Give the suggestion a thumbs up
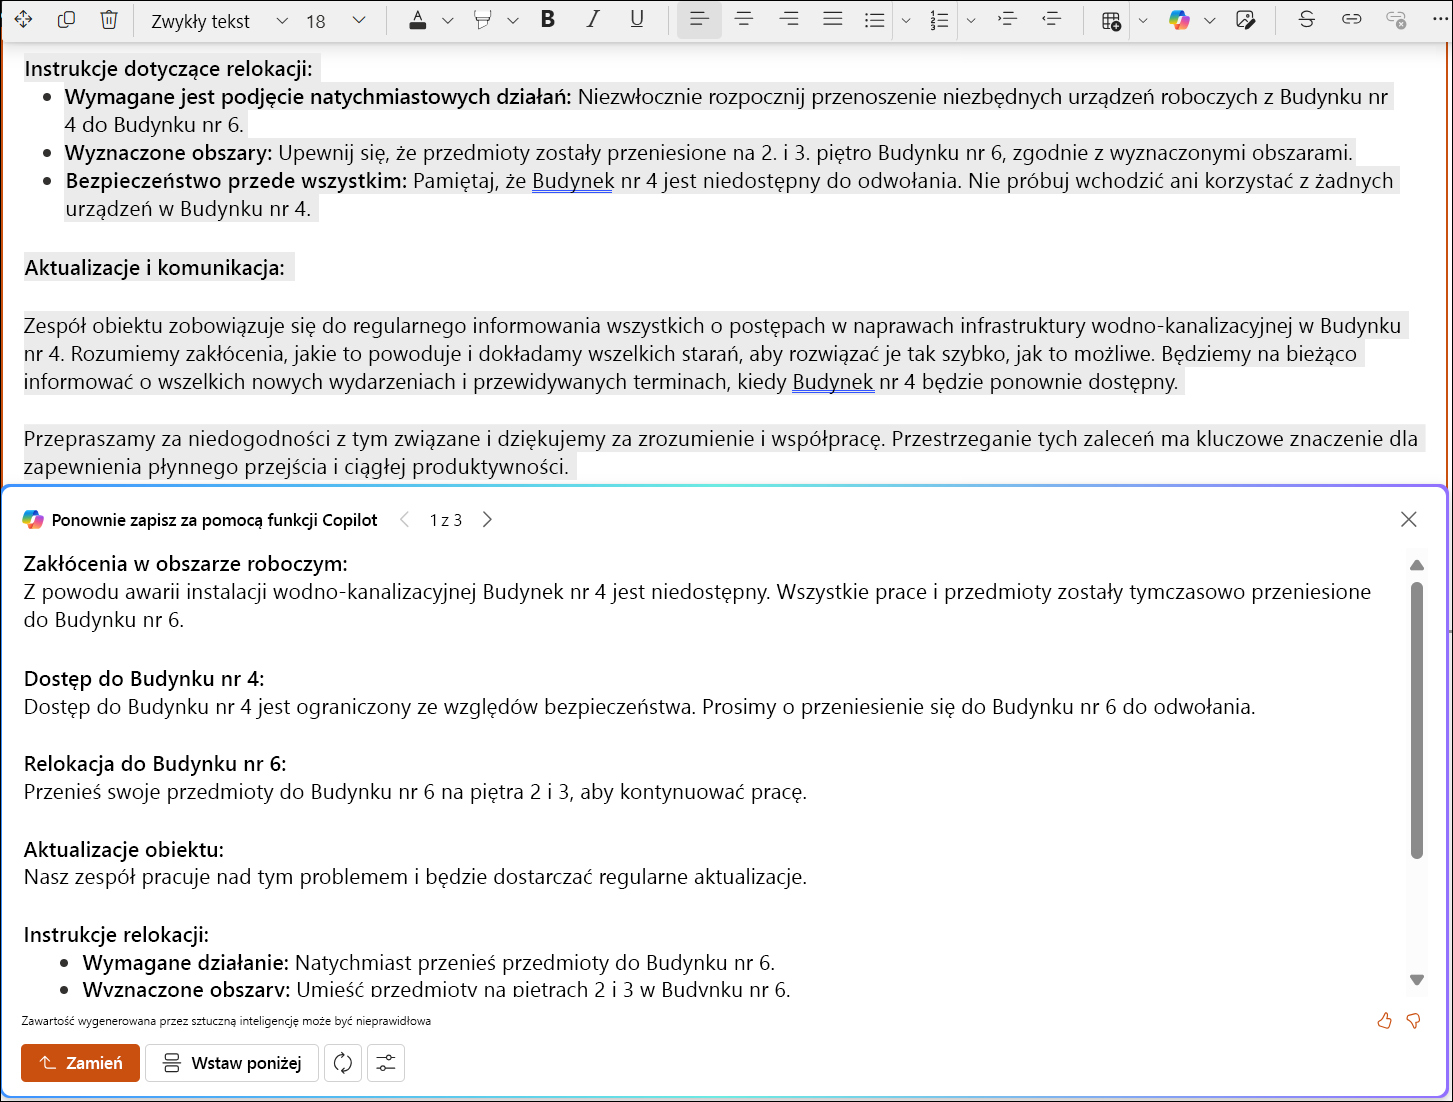The width and height of the screenshot is (1453, 1102). (x=1384, y=1021)
